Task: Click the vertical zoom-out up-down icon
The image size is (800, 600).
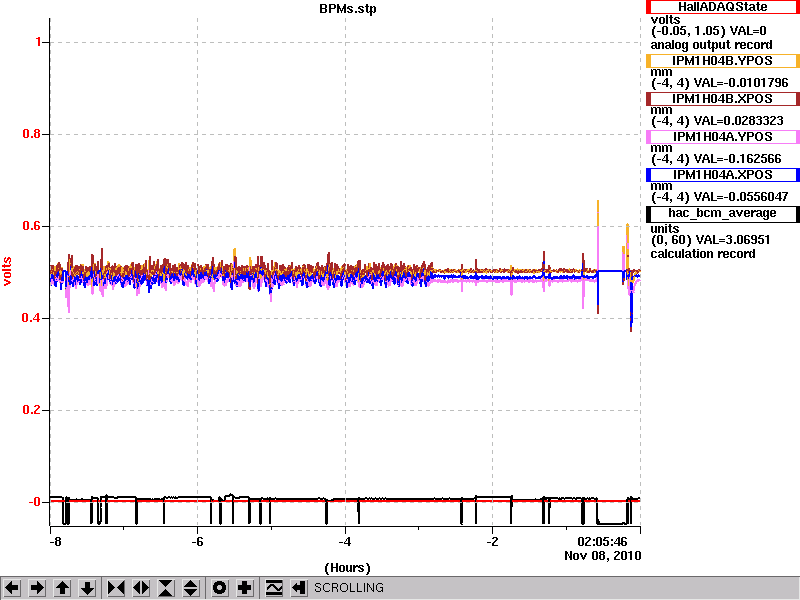Action: click(191, 588)
